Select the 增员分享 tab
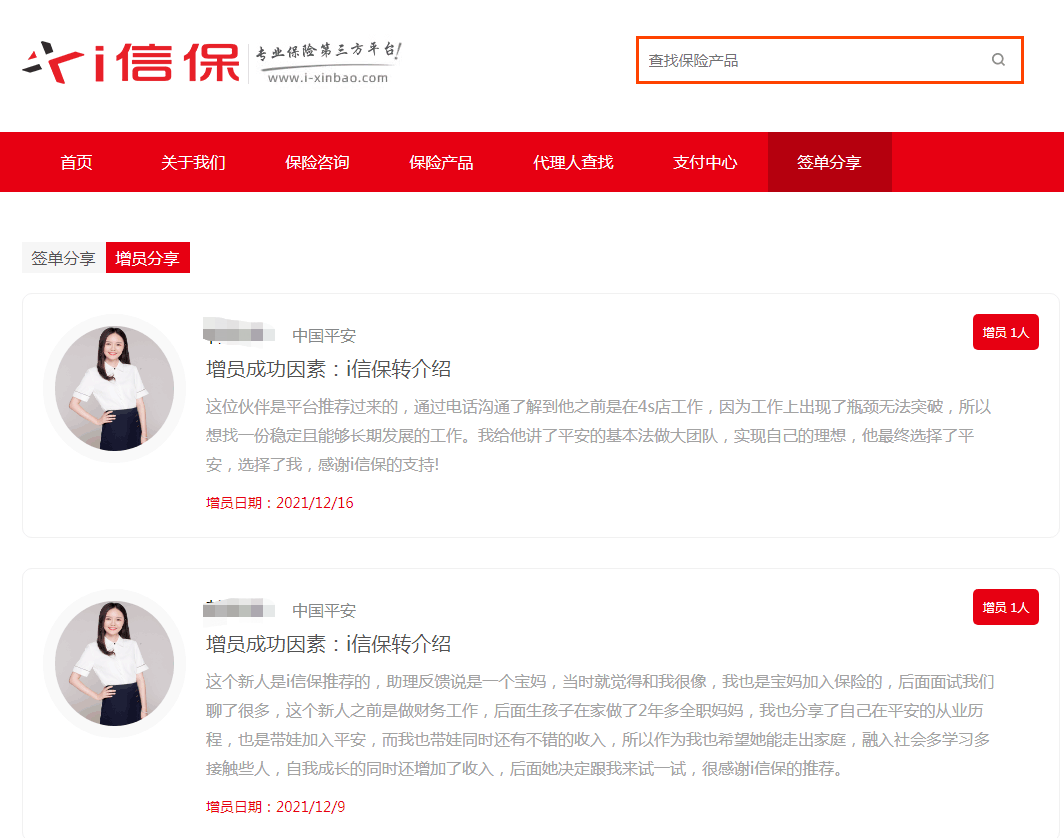This screenshot has width=1064, height=838. click(x=147, y=257)
